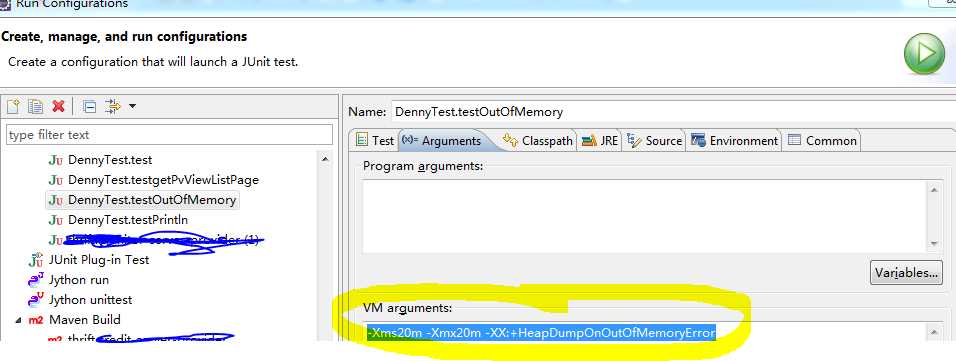
Task: Select the Maven Build label
Action: coord(85,320)
